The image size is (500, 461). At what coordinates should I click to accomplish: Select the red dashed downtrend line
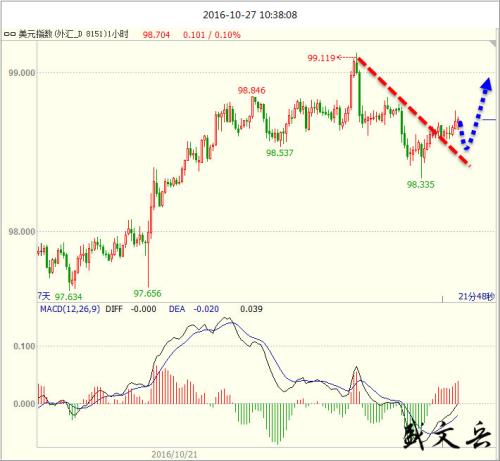coord(413,112)
